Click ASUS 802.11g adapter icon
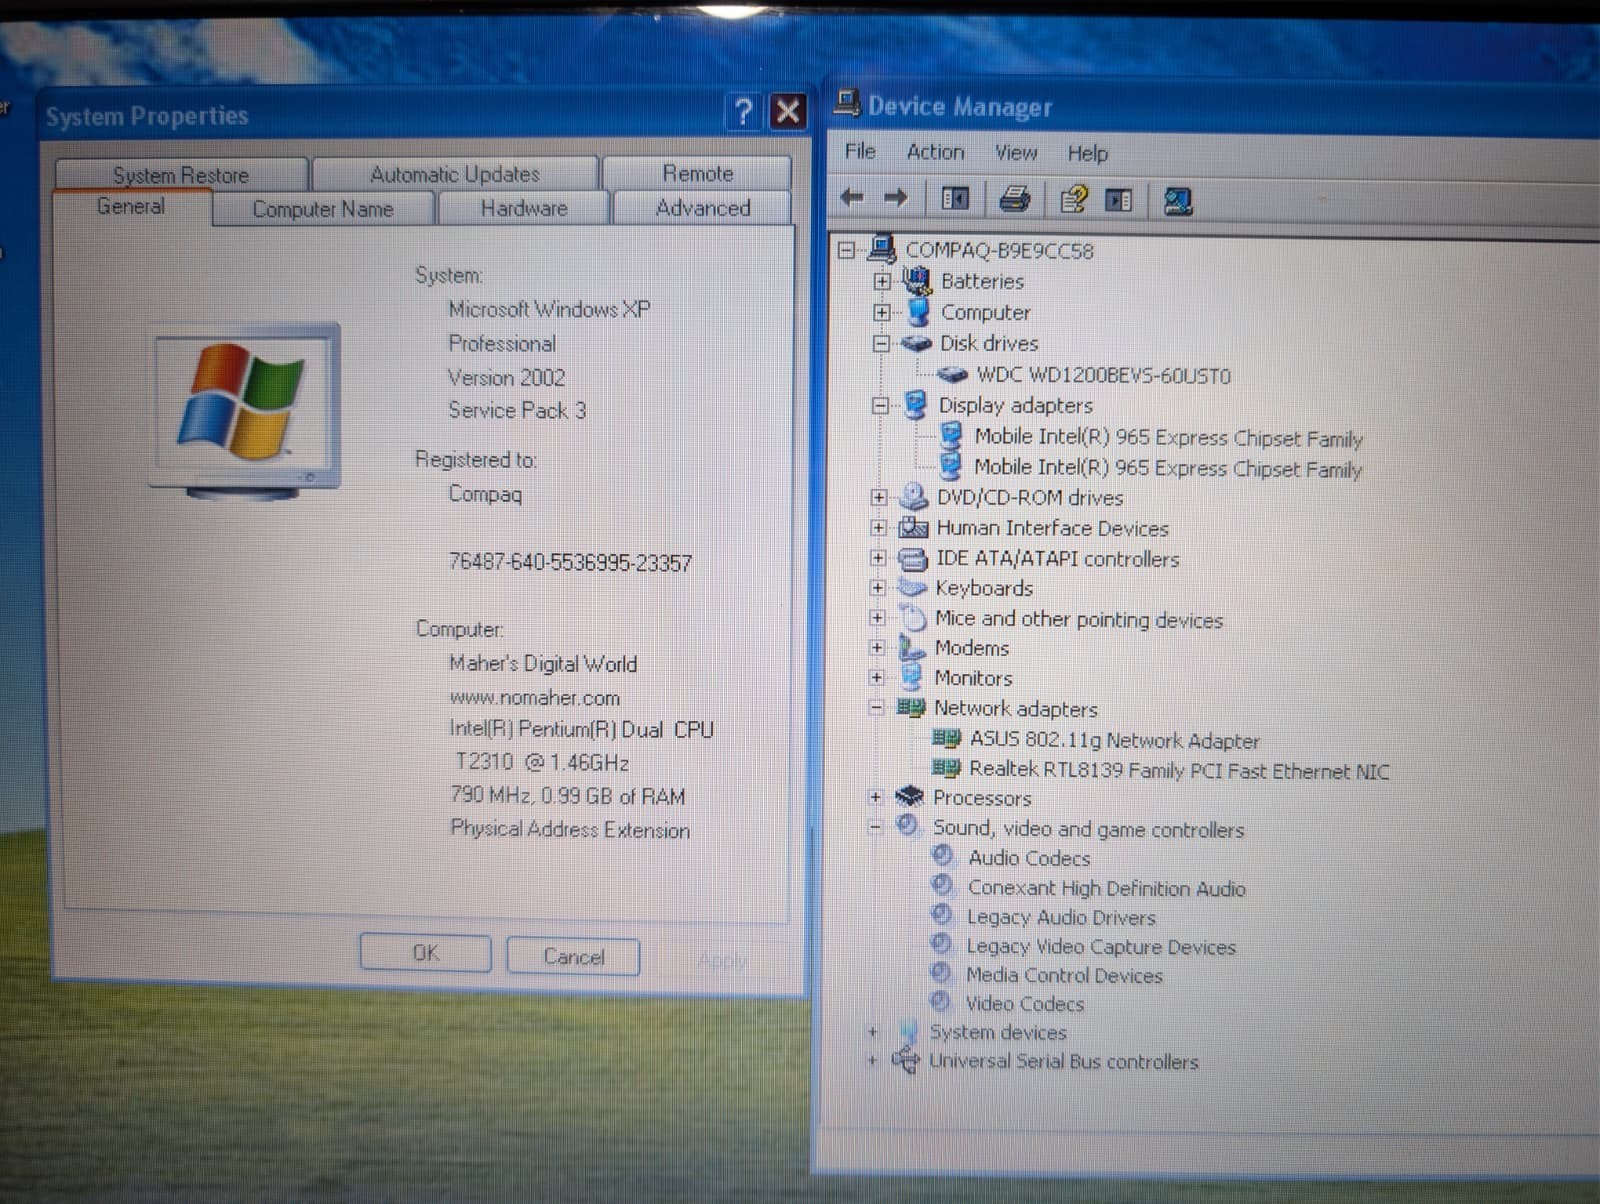The width and height of the screenshot is (1600, 1204). pos(945,738)
